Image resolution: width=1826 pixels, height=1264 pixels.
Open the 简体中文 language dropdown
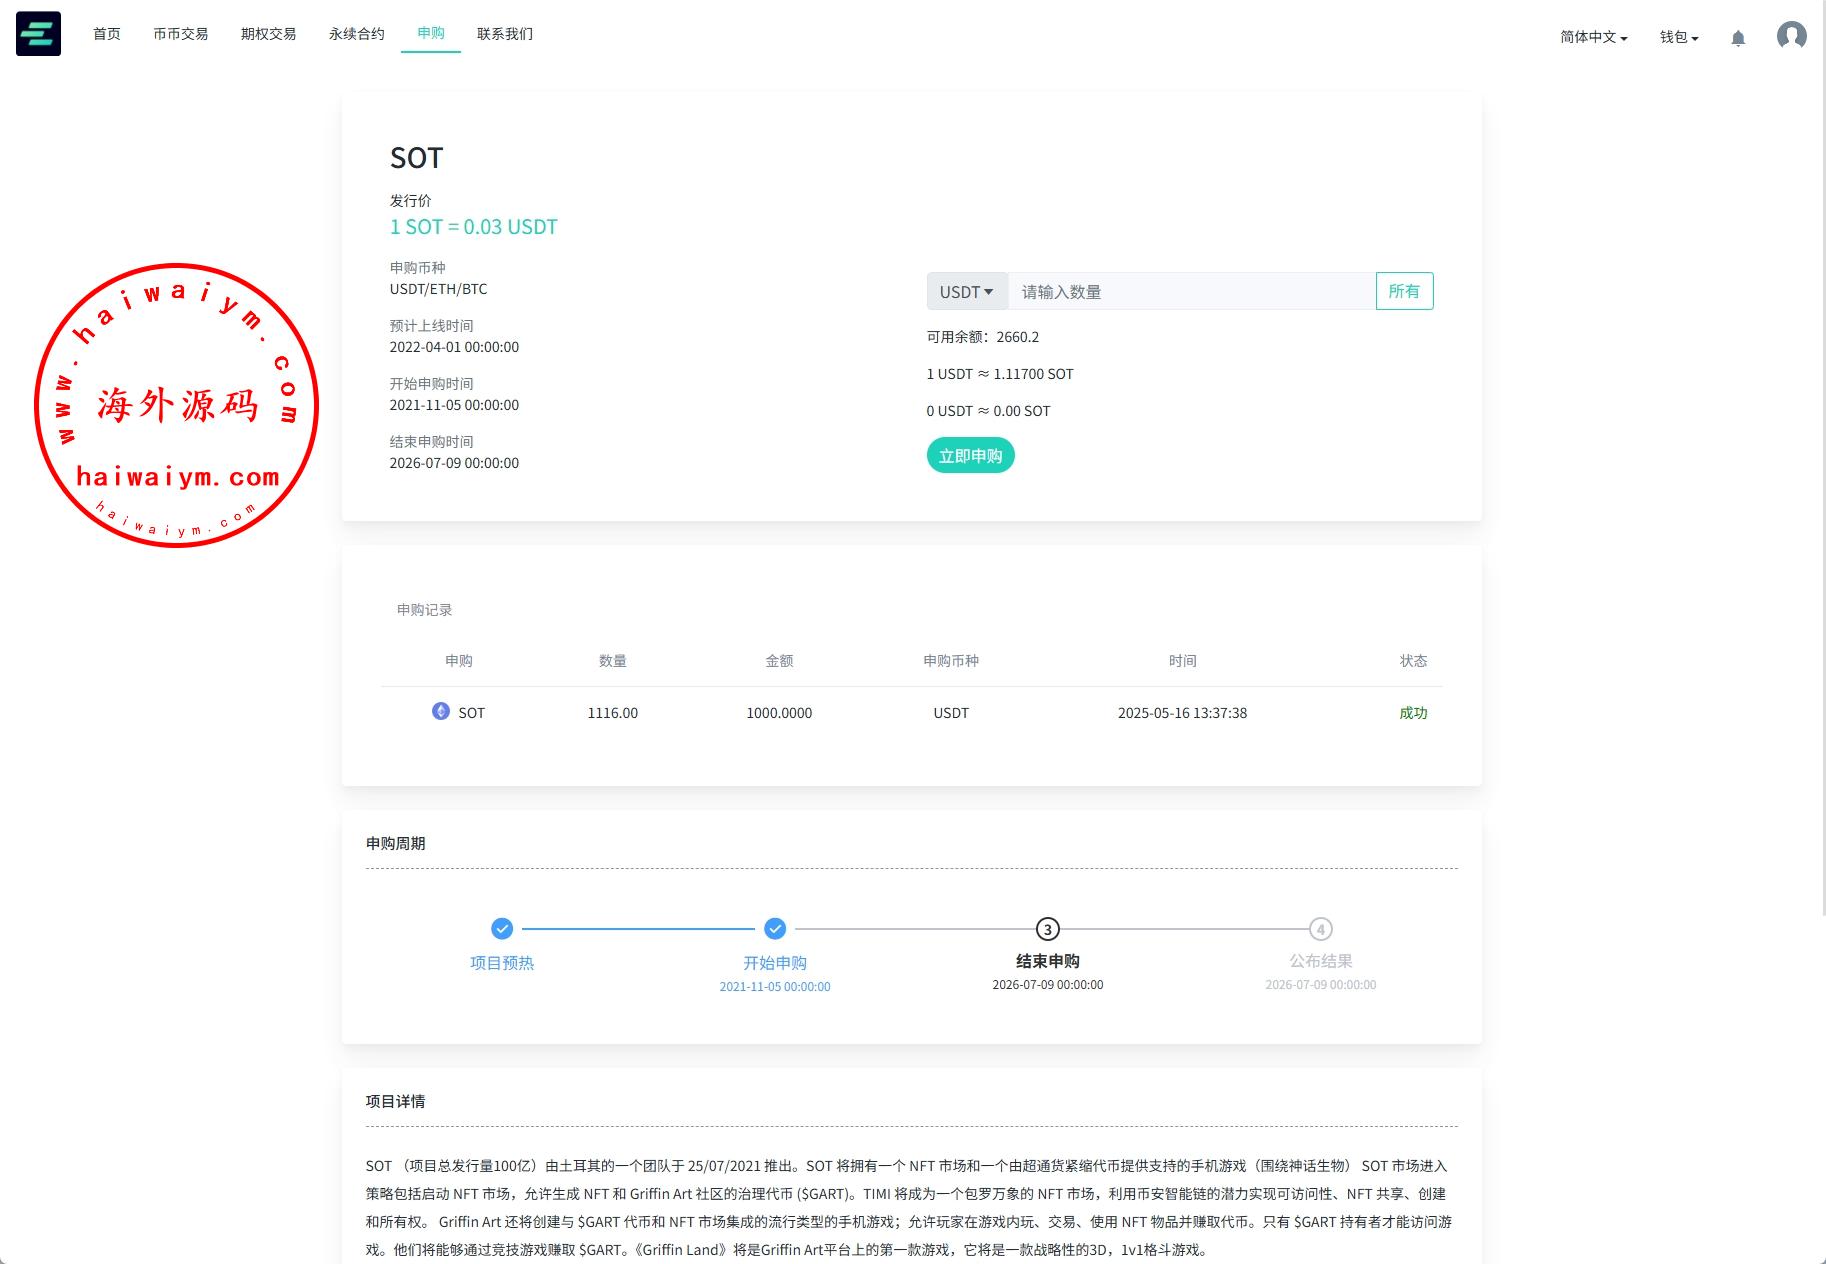1593,37
